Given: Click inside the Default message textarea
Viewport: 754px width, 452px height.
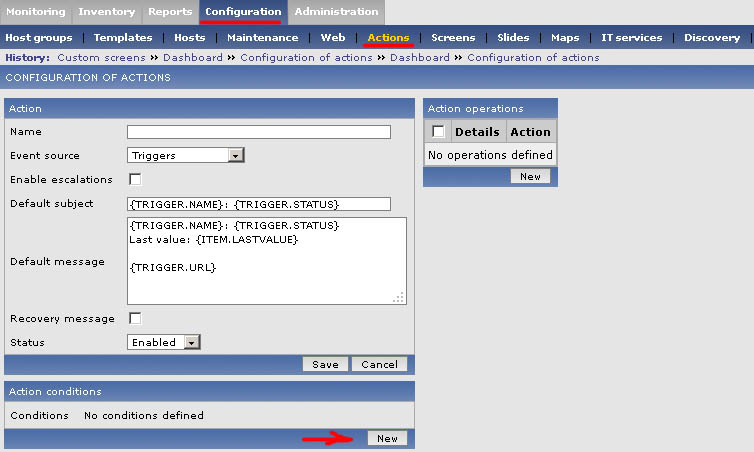Looking at the screenshot, I should point(267,261).
